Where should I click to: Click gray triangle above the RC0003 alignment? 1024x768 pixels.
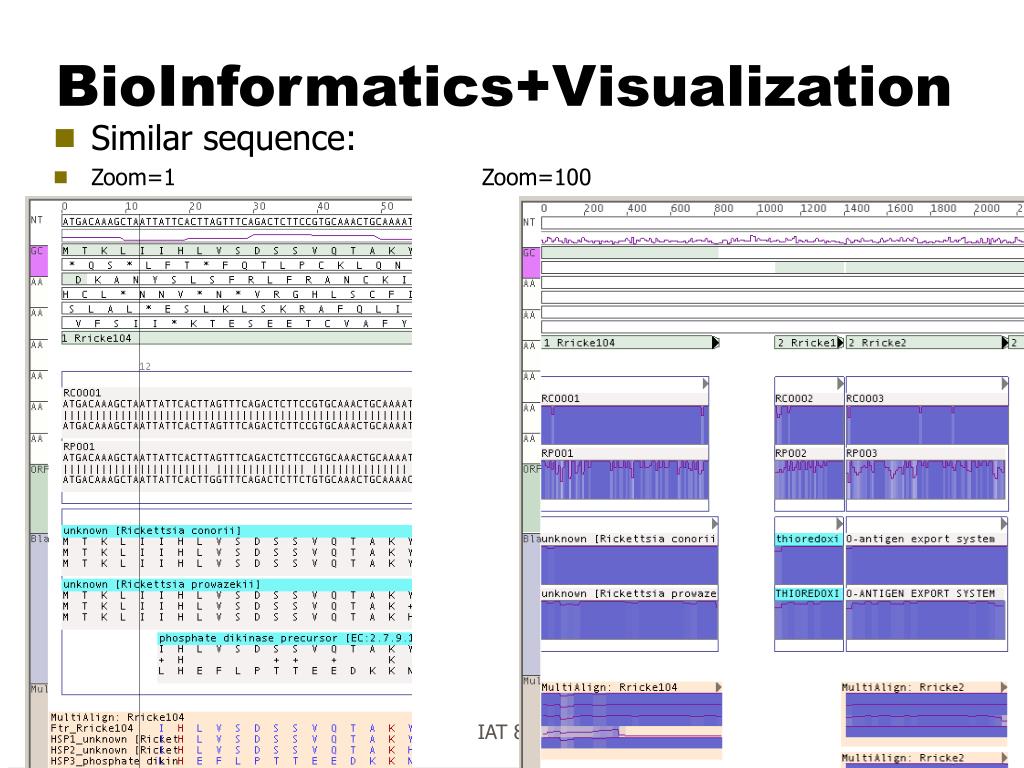point(1003,384)
